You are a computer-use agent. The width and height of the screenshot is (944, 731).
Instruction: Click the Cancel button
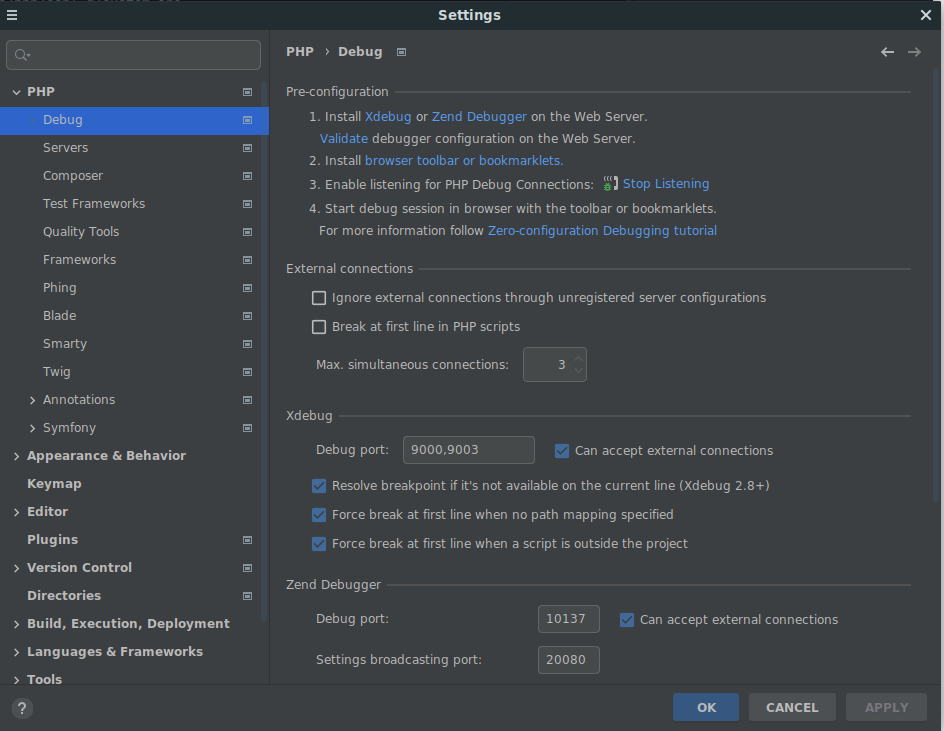[x=792, y=708]
